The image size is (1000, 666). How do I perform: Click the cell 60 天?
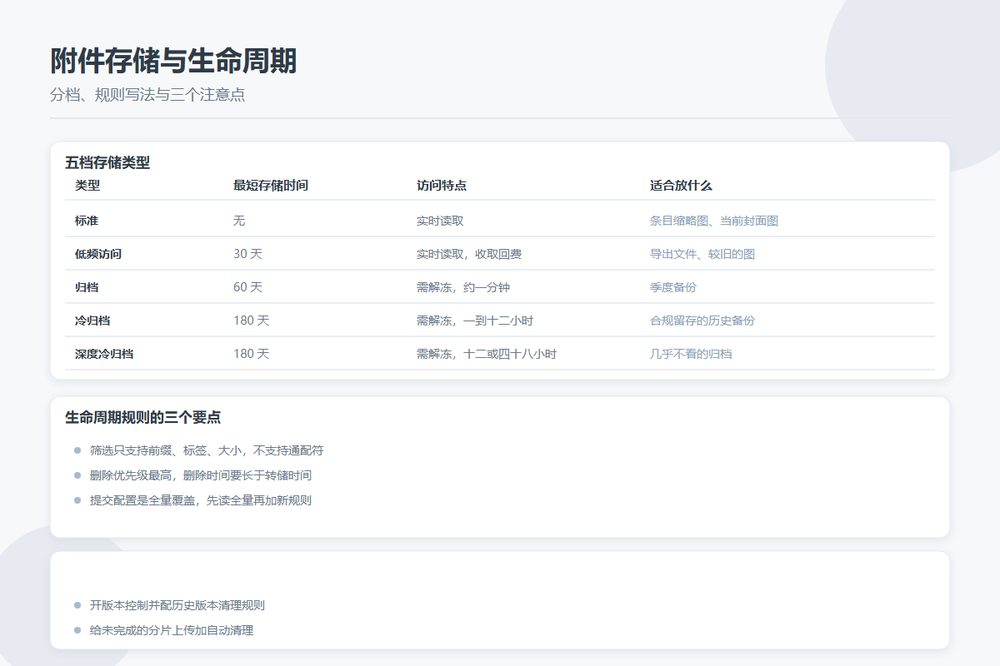point(247,287)
